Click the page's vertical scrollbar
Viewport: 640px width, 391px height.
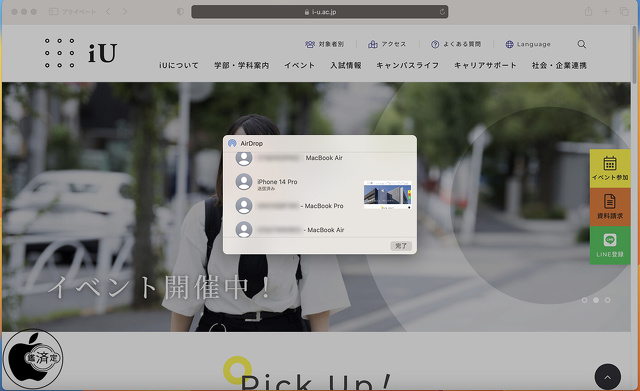[x=634, y=55]
